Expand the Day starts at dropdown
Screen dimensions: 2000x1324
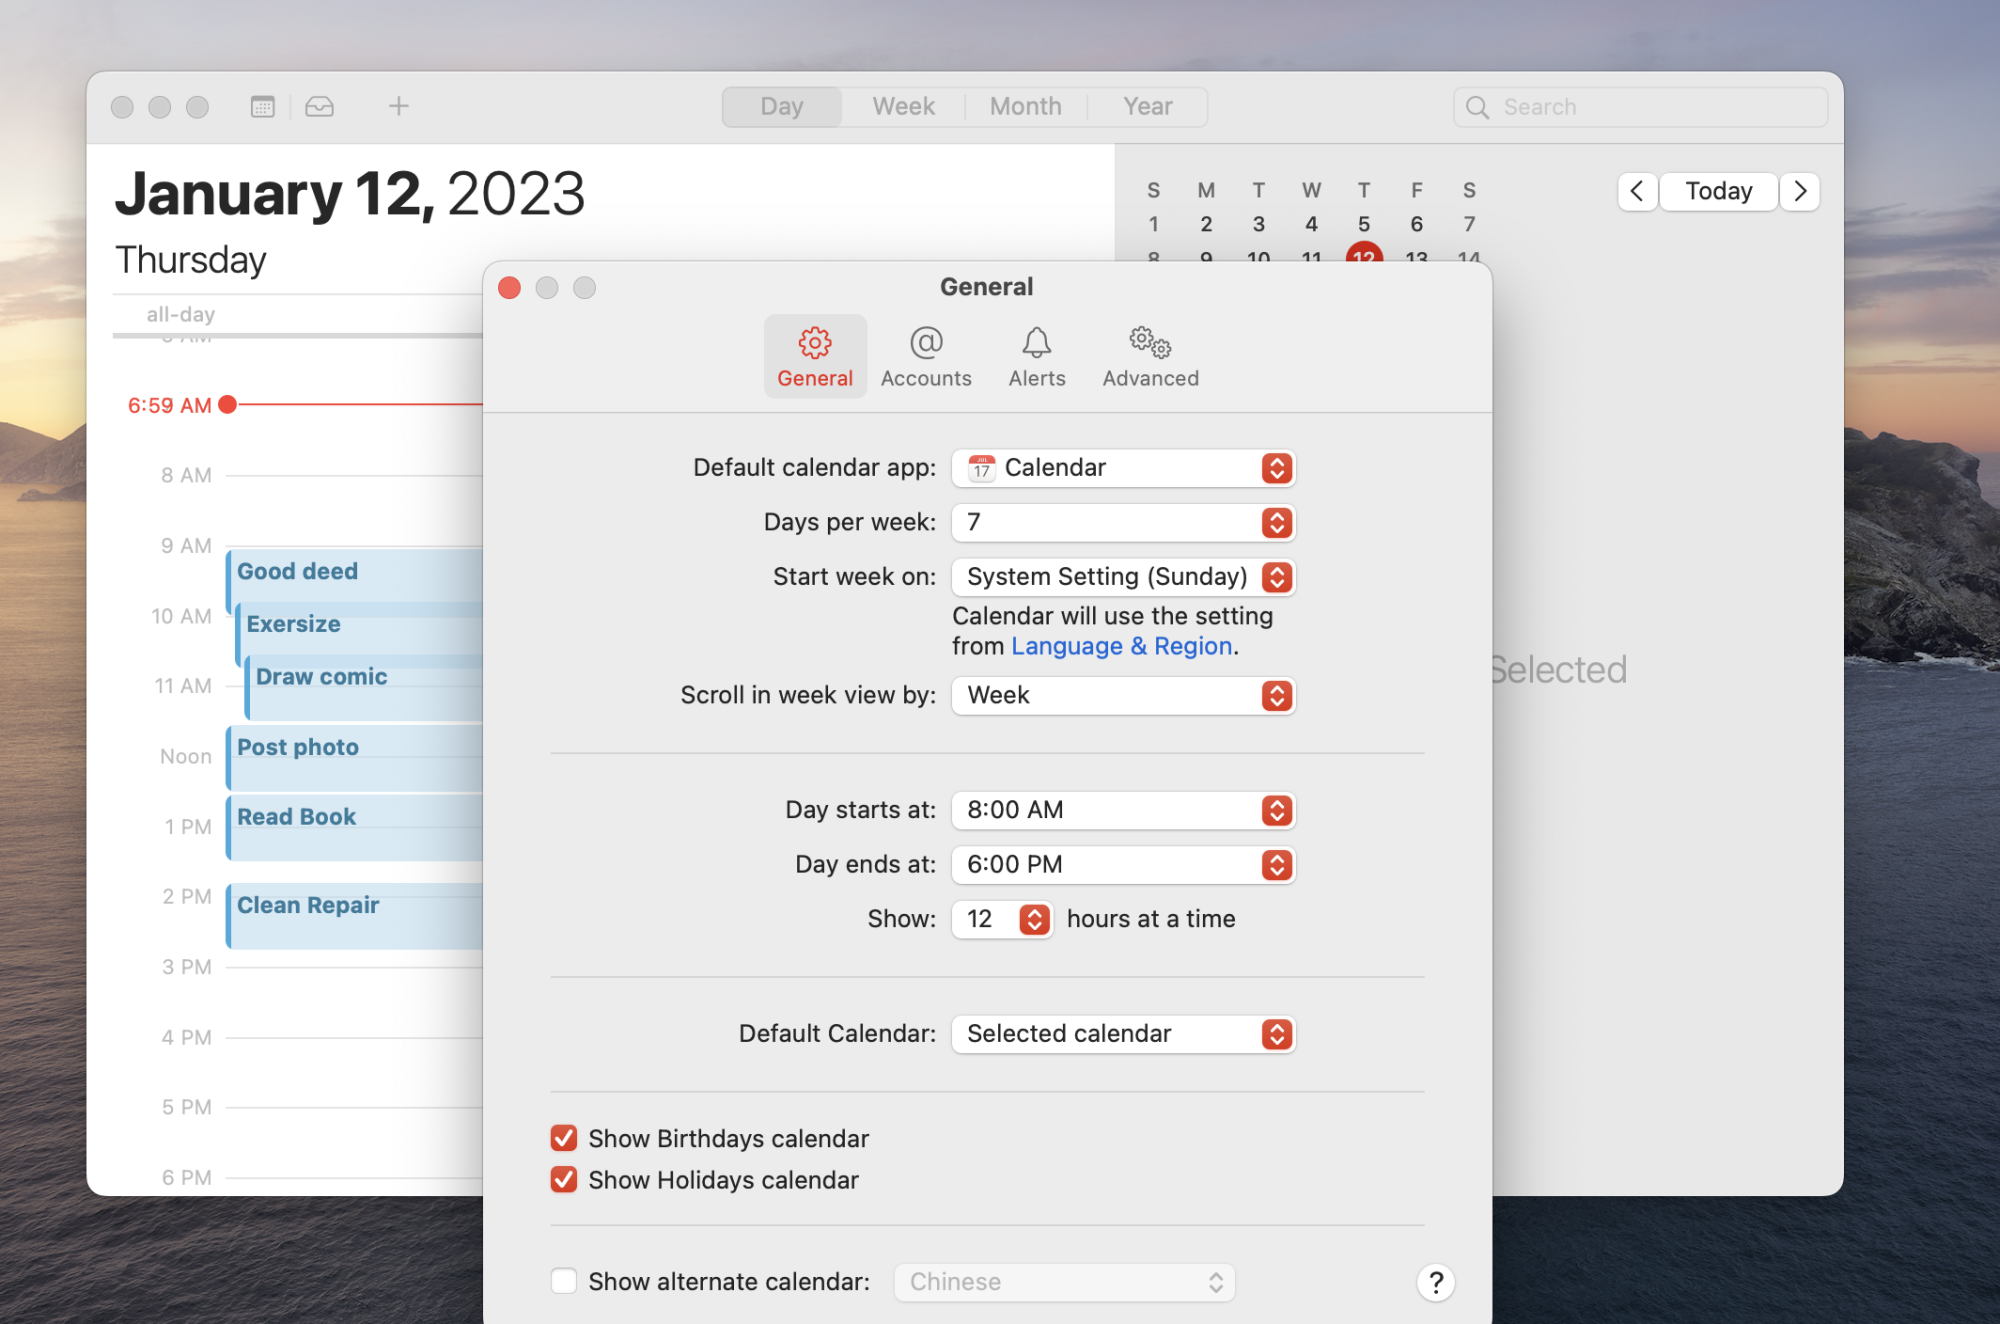click(1123, 810)
